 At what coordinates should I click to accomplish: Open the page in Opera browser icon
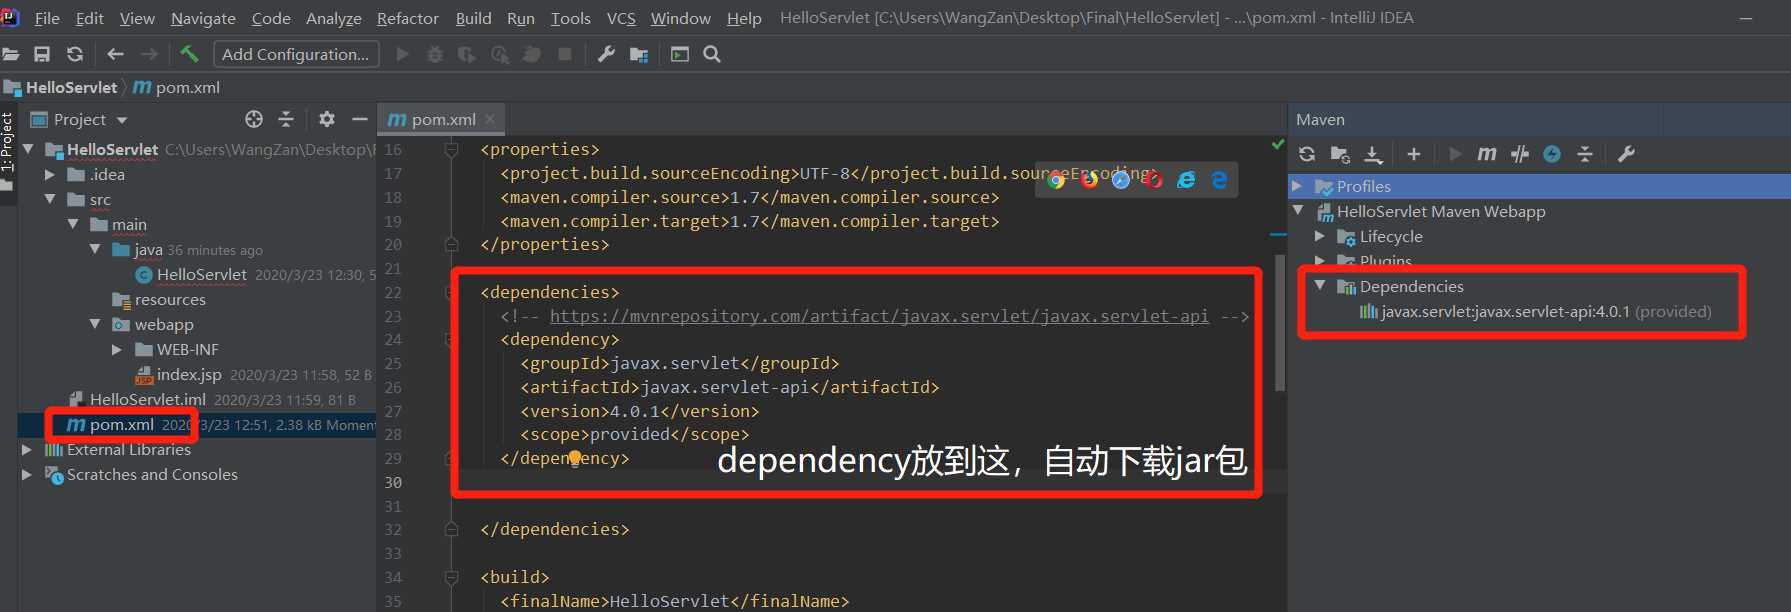pyautogui.click(x=1153, y=180)
